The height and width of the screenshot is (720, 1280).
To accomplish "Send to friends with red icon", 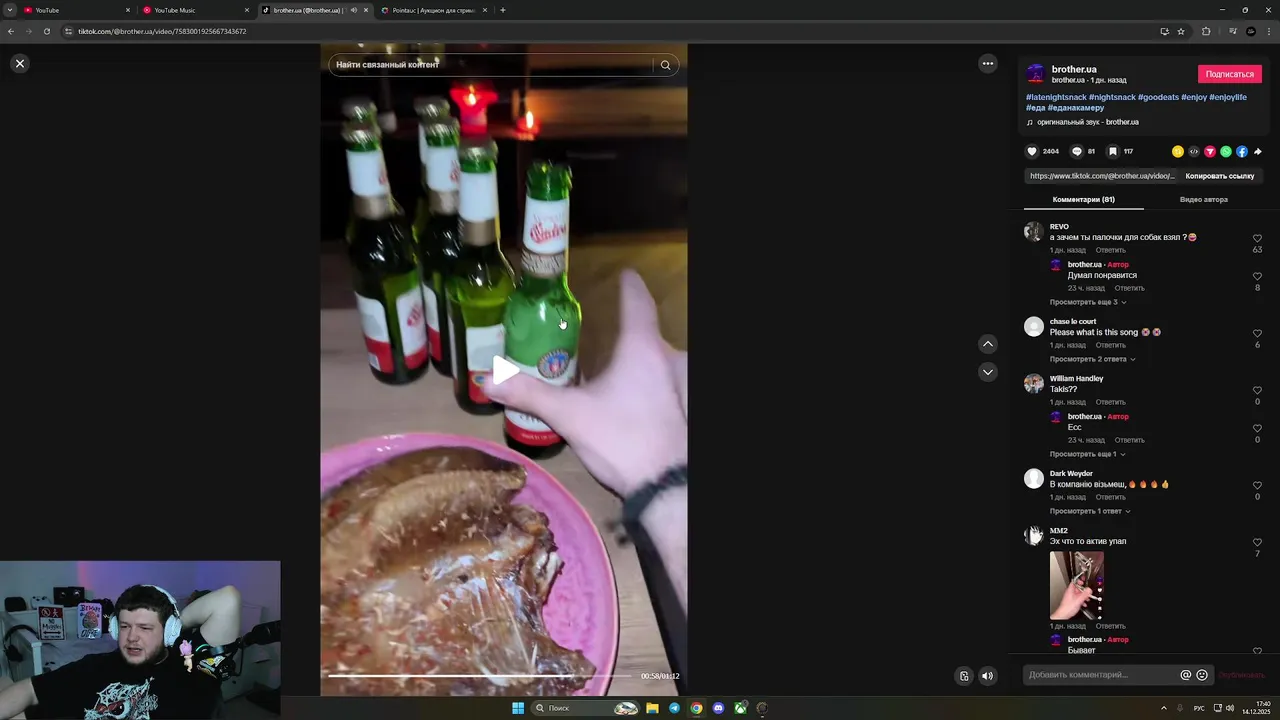I will 1210,152.
